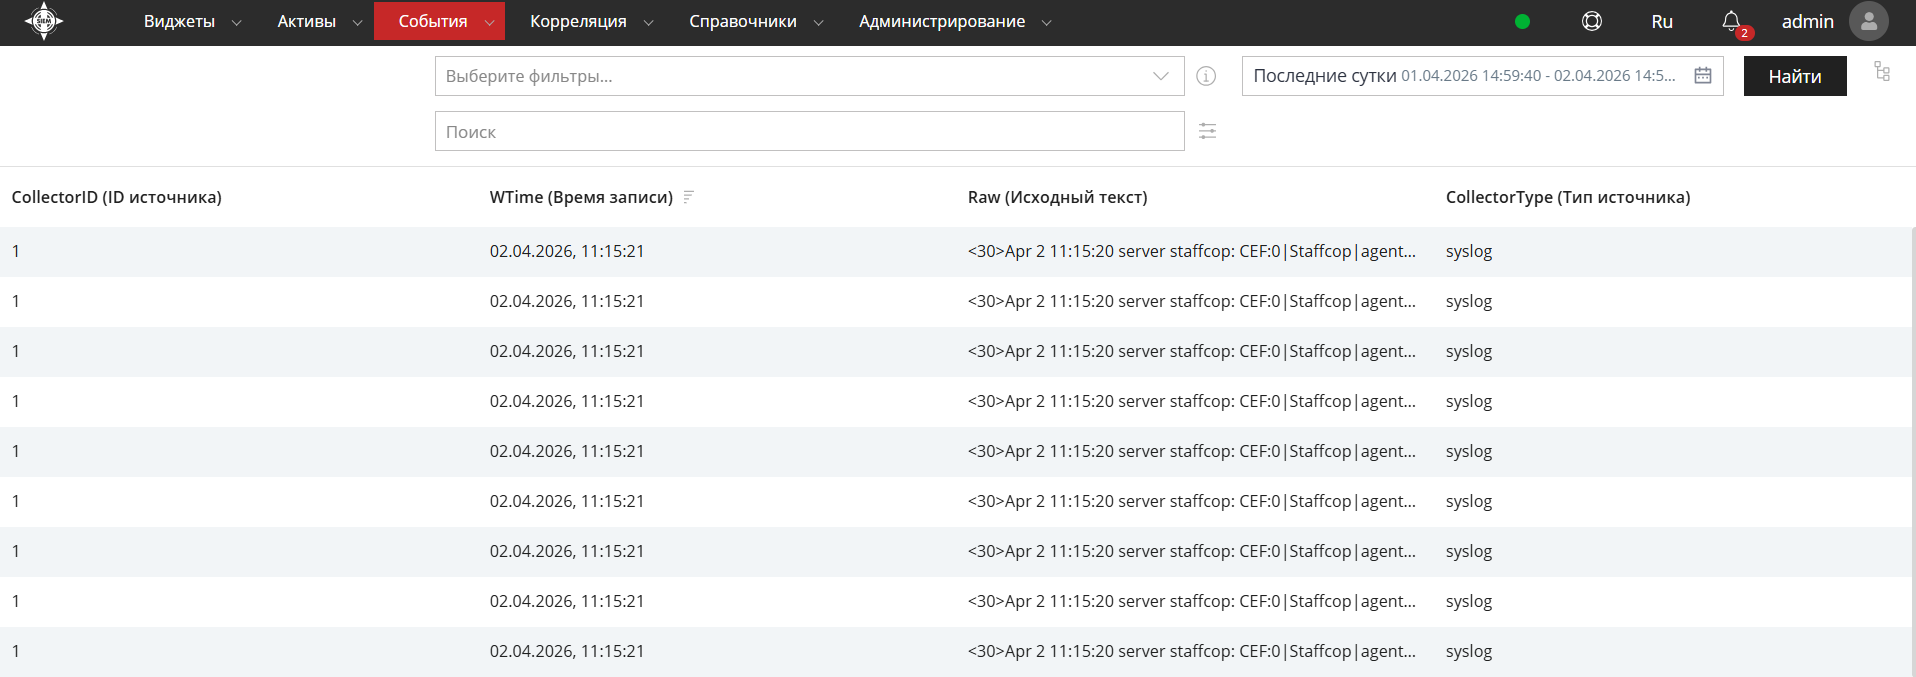The height and width of the screenshot is (677, 1916).
Task: Click the tree structure view icon
Action: coord(1882,71)
